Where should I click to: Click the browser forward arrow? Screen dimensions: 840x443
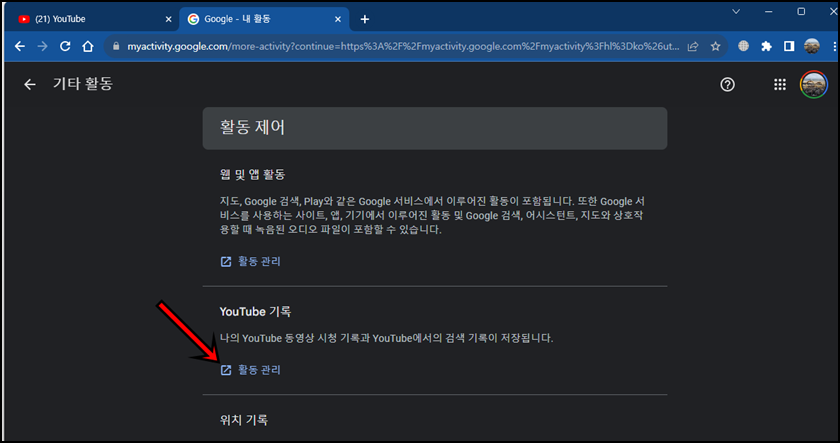42,47
